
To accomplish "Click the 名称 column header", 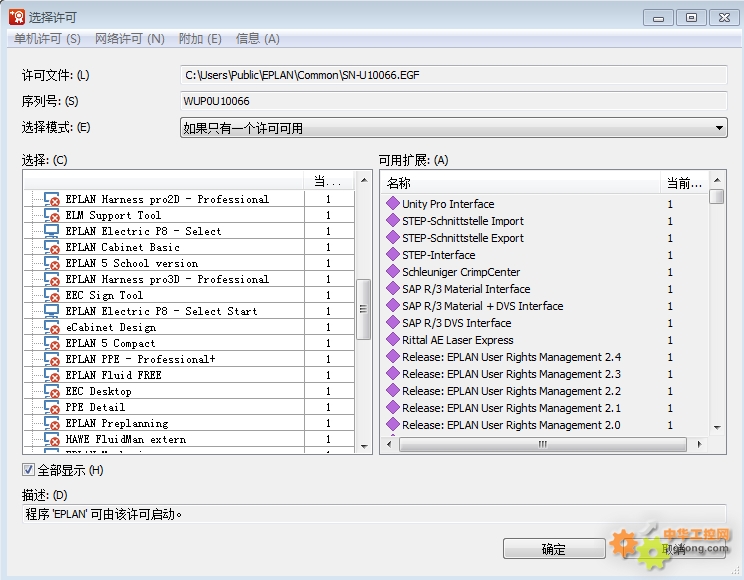I will pyautogui.click(x=520, y=183).
